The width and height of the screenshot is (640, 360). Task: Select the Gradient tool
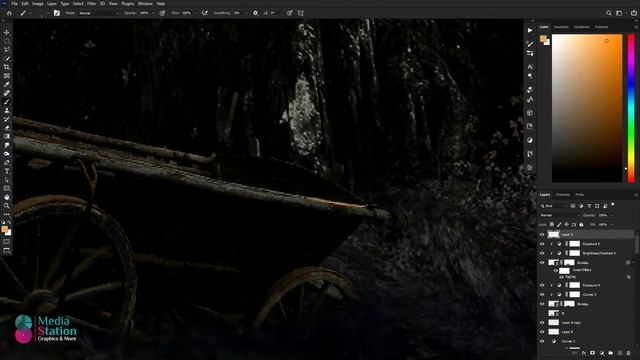(7, 136)
